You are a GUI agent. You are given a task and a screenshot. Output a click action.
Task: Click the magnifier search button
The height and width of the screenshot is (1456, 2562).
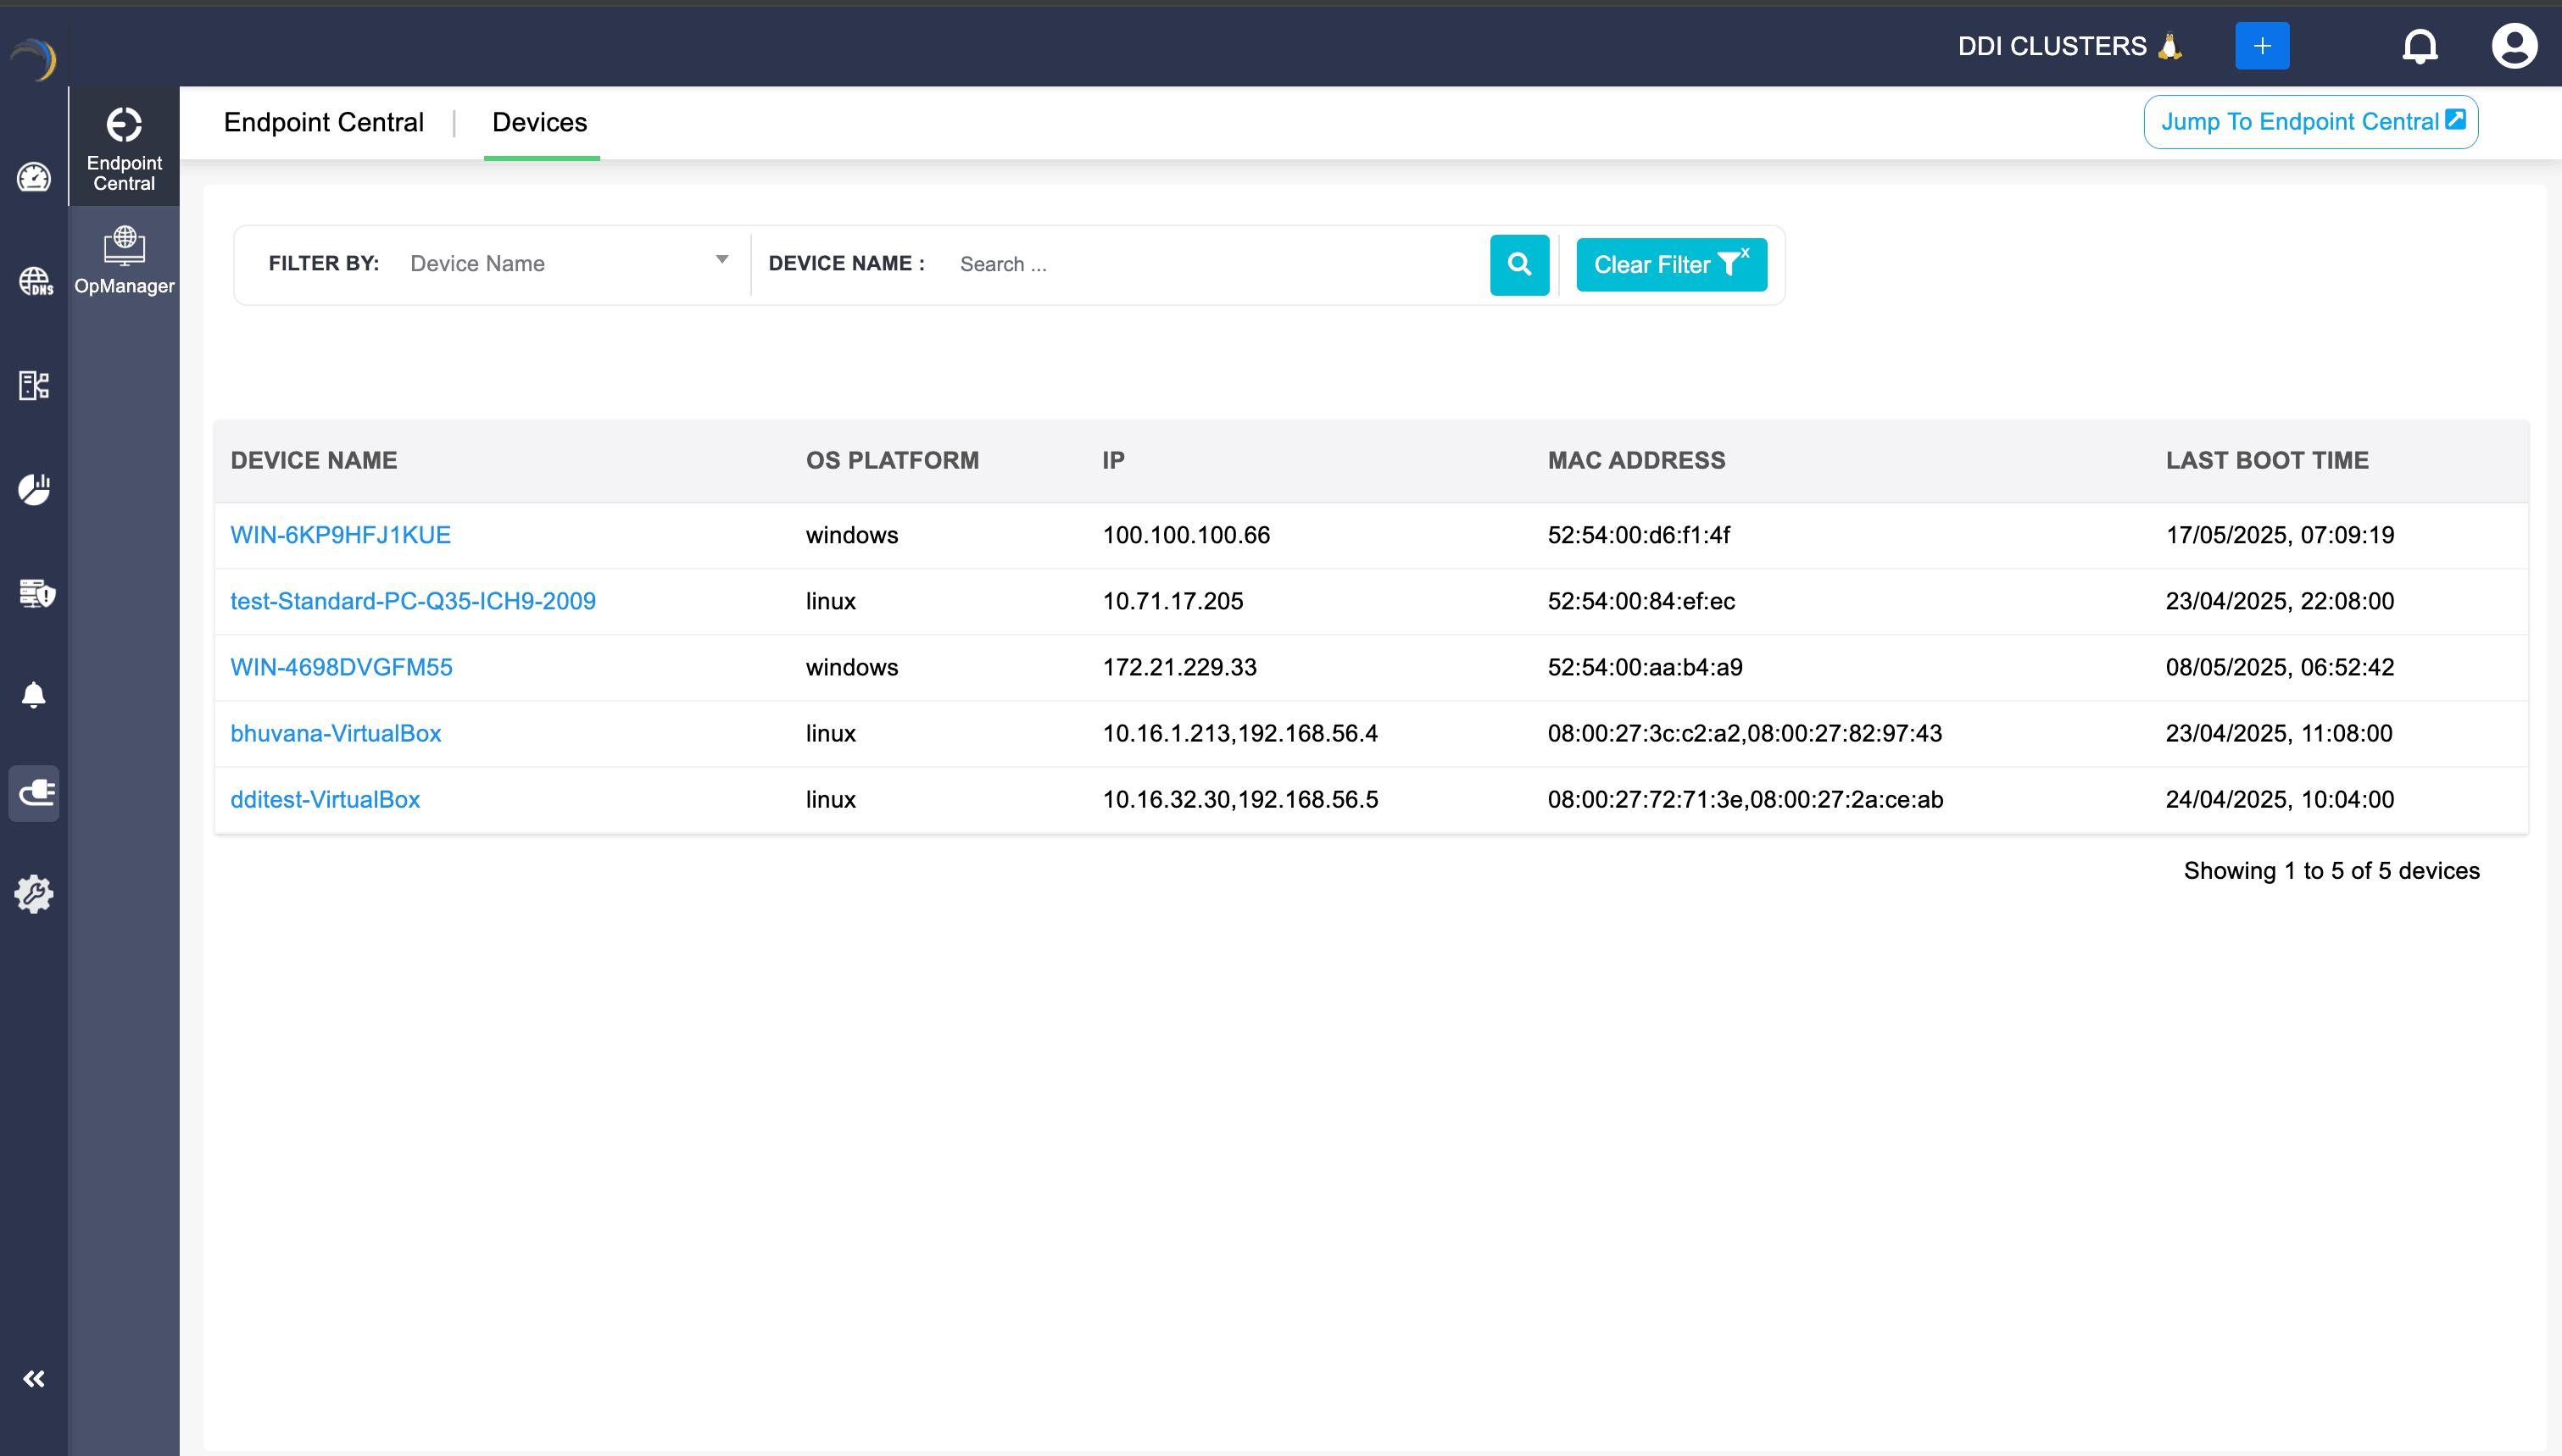1519,265
